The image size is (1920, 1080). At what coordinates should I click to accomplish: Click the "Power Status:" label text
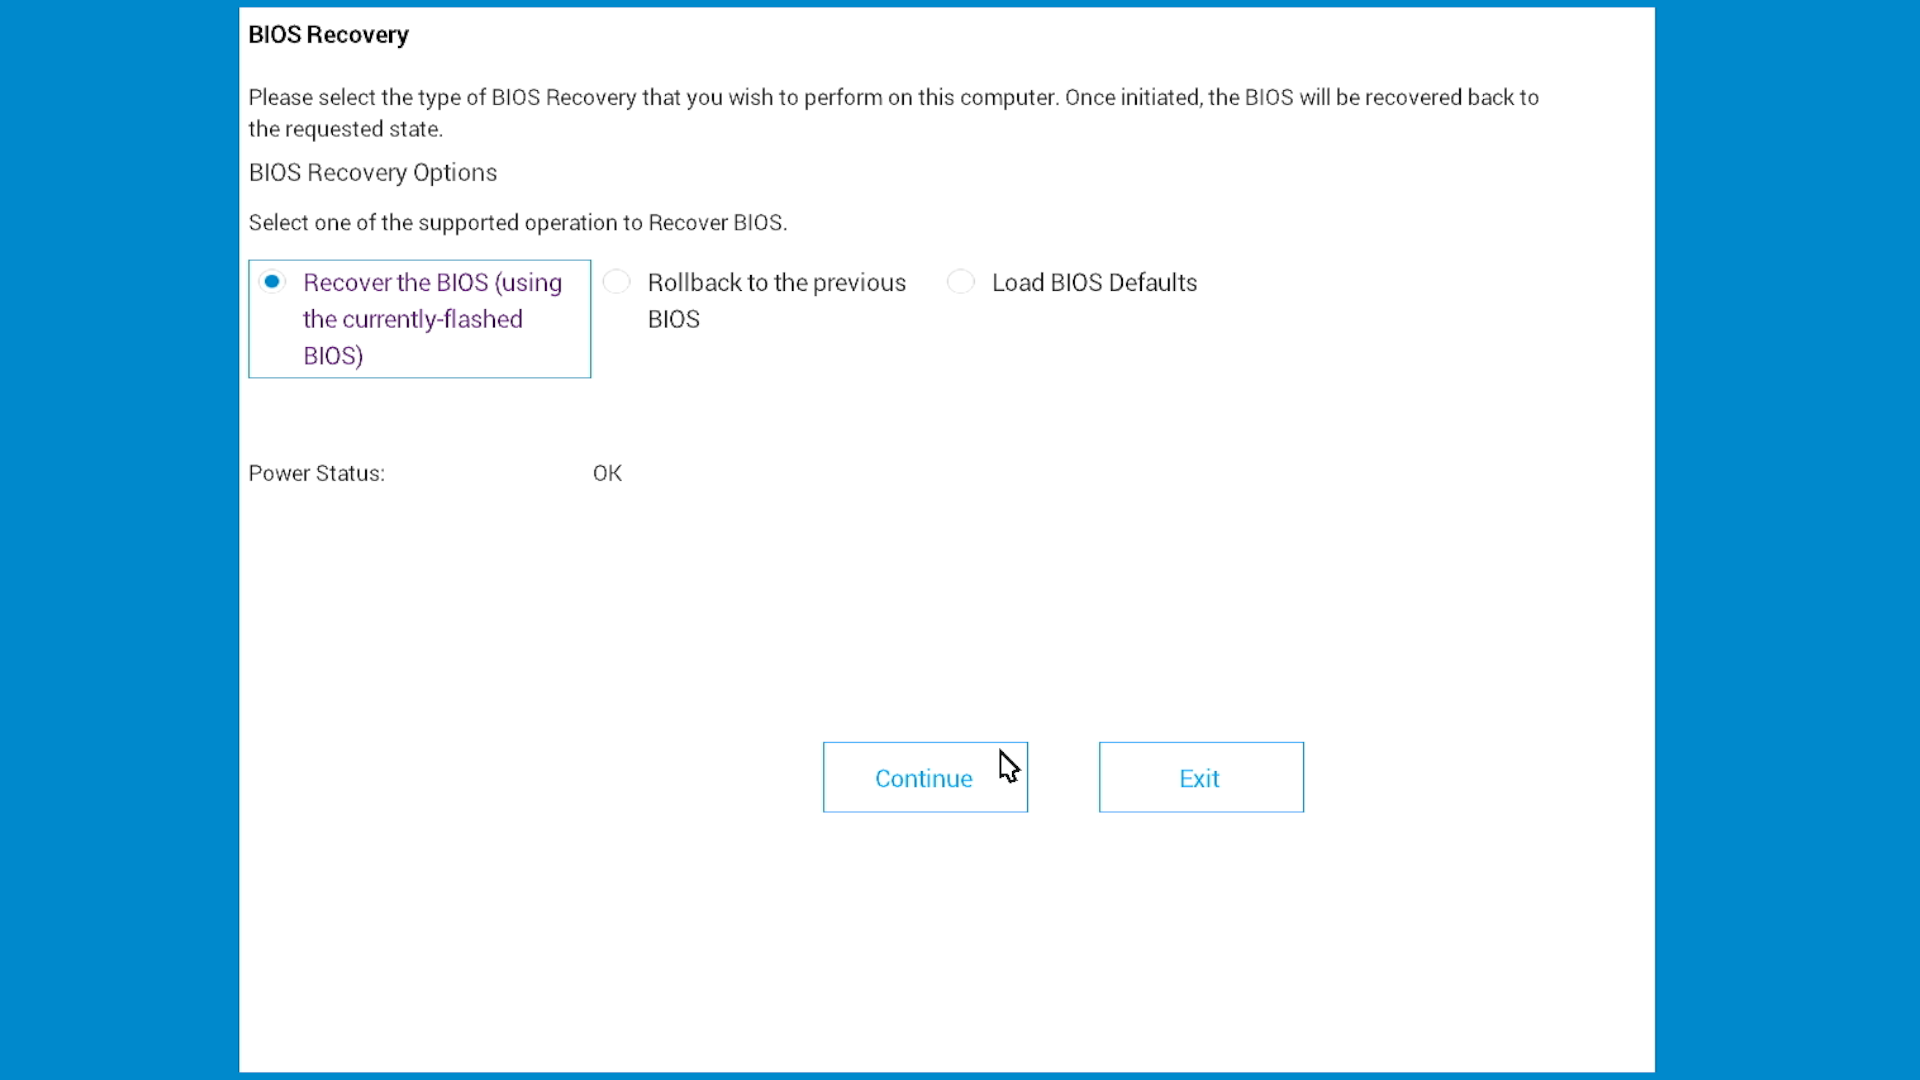pos(316,473)
